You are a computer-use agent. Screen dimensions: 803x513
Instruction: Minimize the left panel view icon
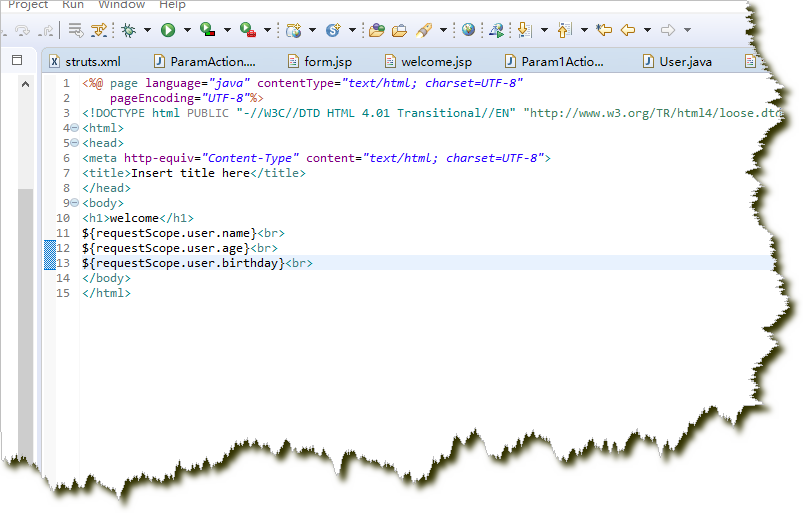pyautogui.click(x=16, y=60)
